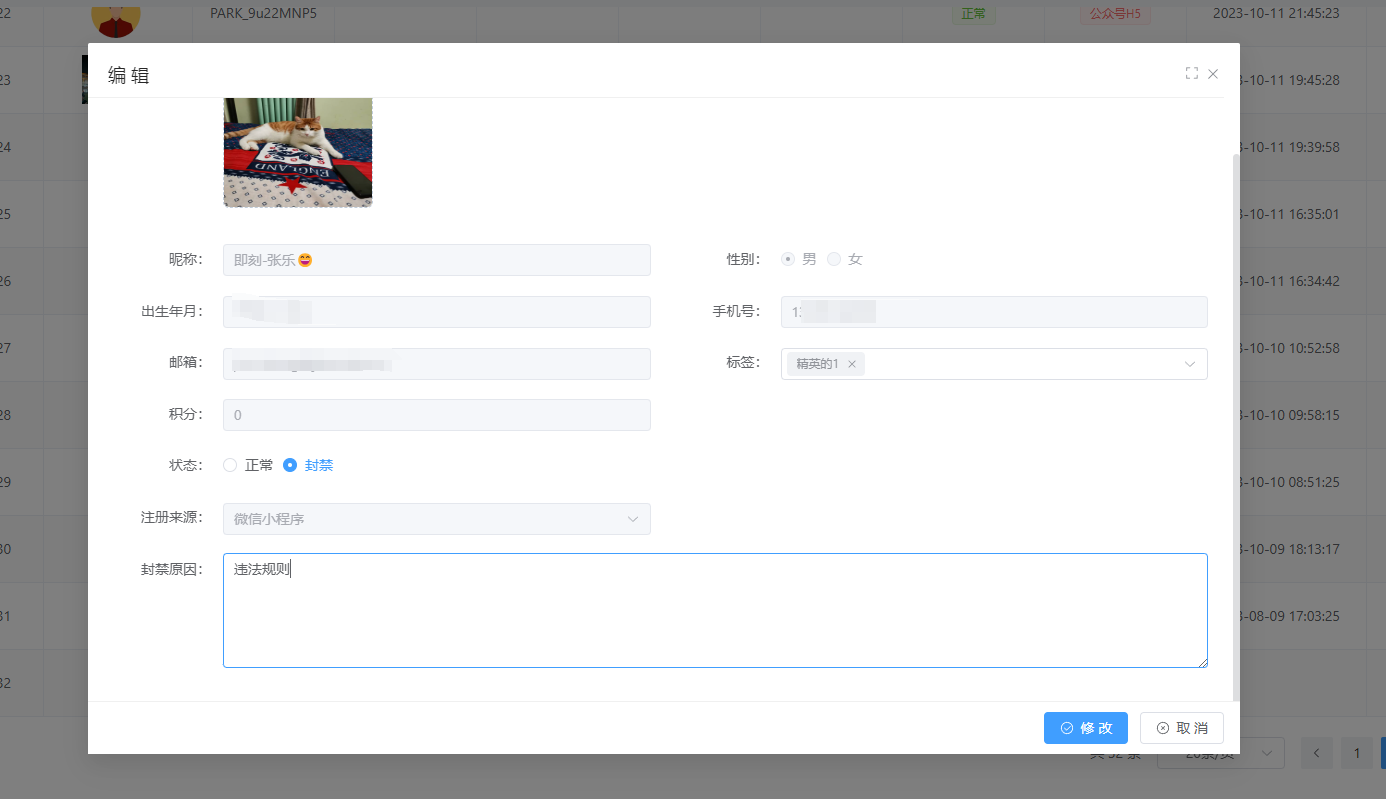Click the 手机号 input field
The height and width of the screenshot is (799, 1386).
[x=993, y=312]
